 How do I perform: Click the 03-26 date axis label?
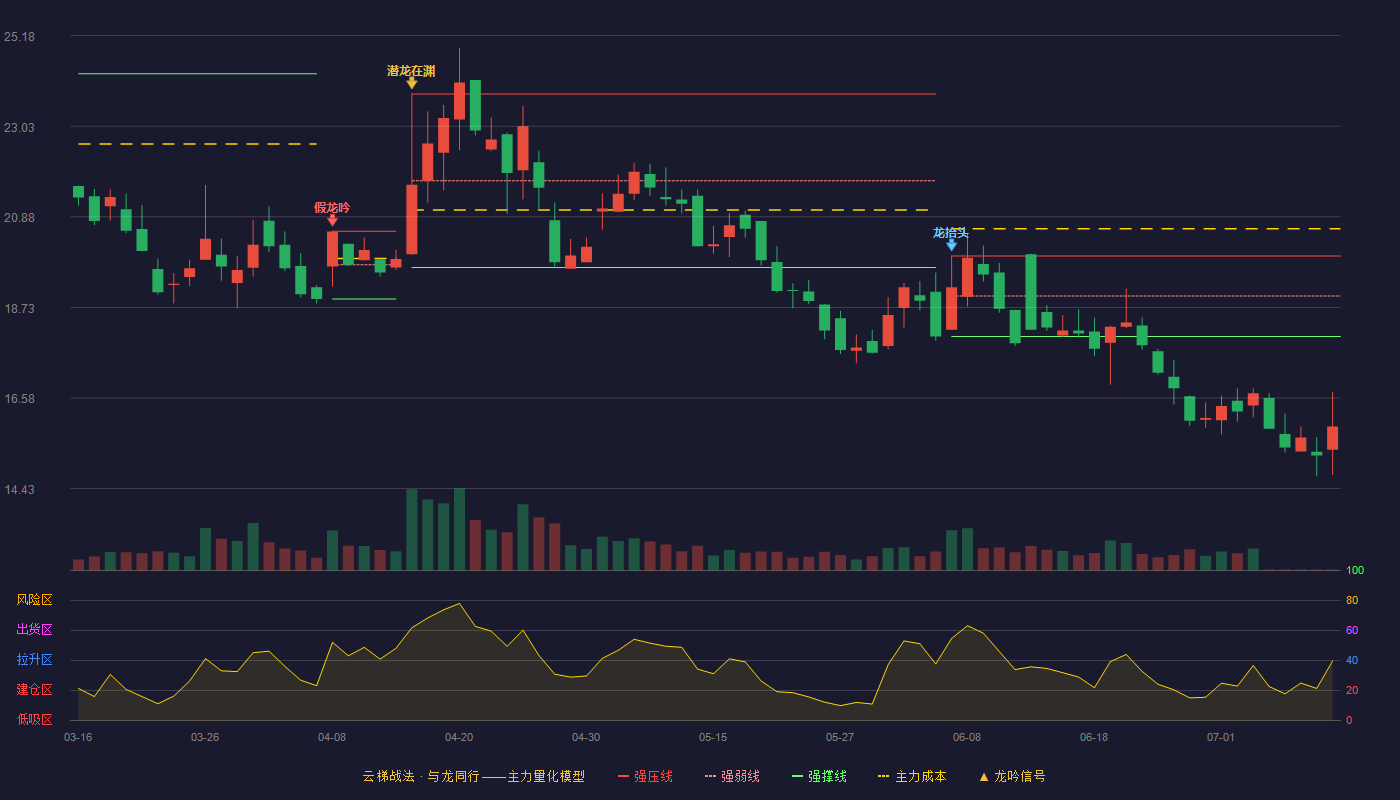pos(205,737)
